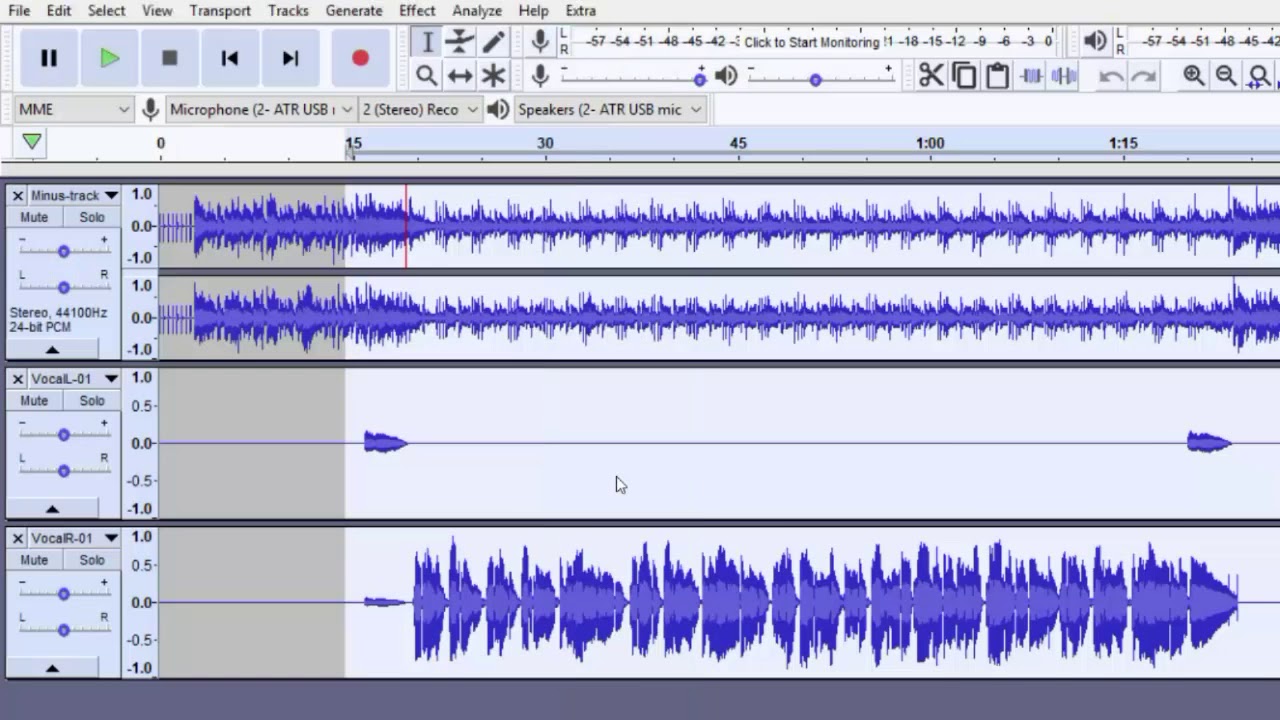Open the MME audio host dropdown
Image resolution: width=1280 pixels, height=720 pixels.
pos(73,109)
